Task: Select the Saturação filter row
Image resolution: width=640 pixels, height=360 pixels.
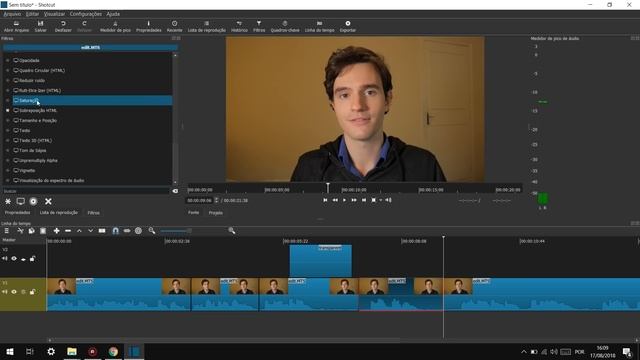Action: click(92, 100)
